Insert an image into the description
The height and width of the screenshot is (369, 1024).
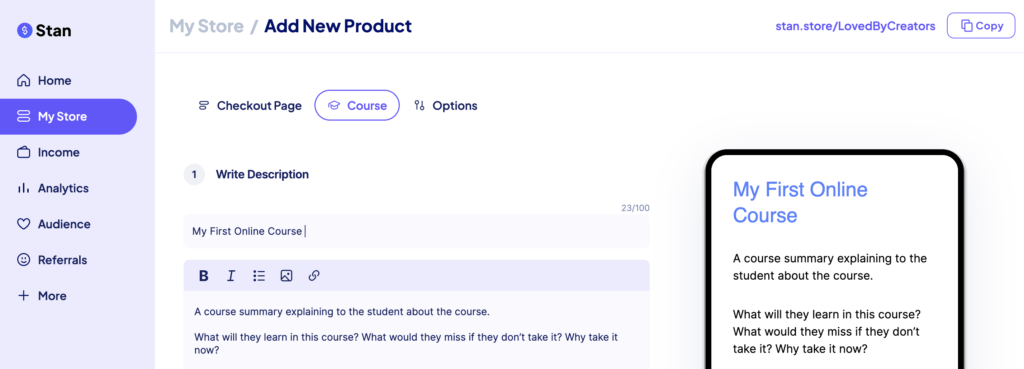click(286, 276)
